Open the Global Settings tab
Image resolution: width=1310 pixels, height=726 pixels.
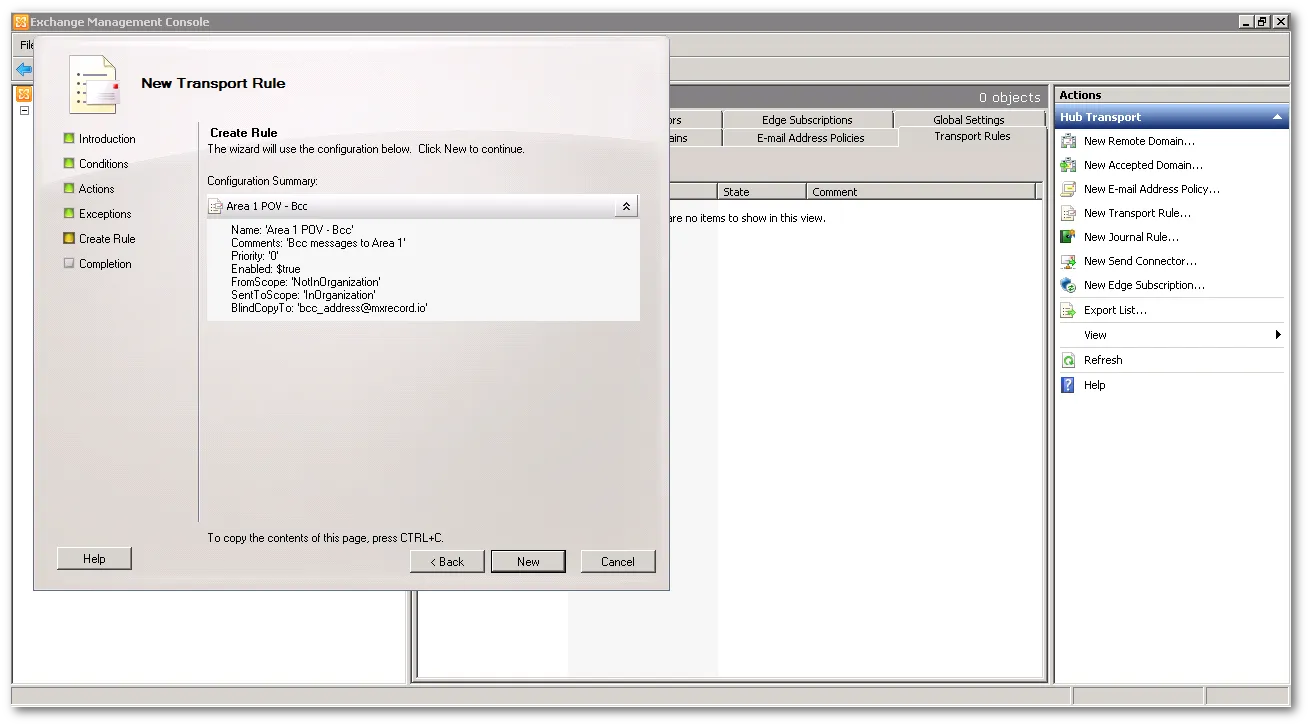pyautogui.click(x=968, y=120)
